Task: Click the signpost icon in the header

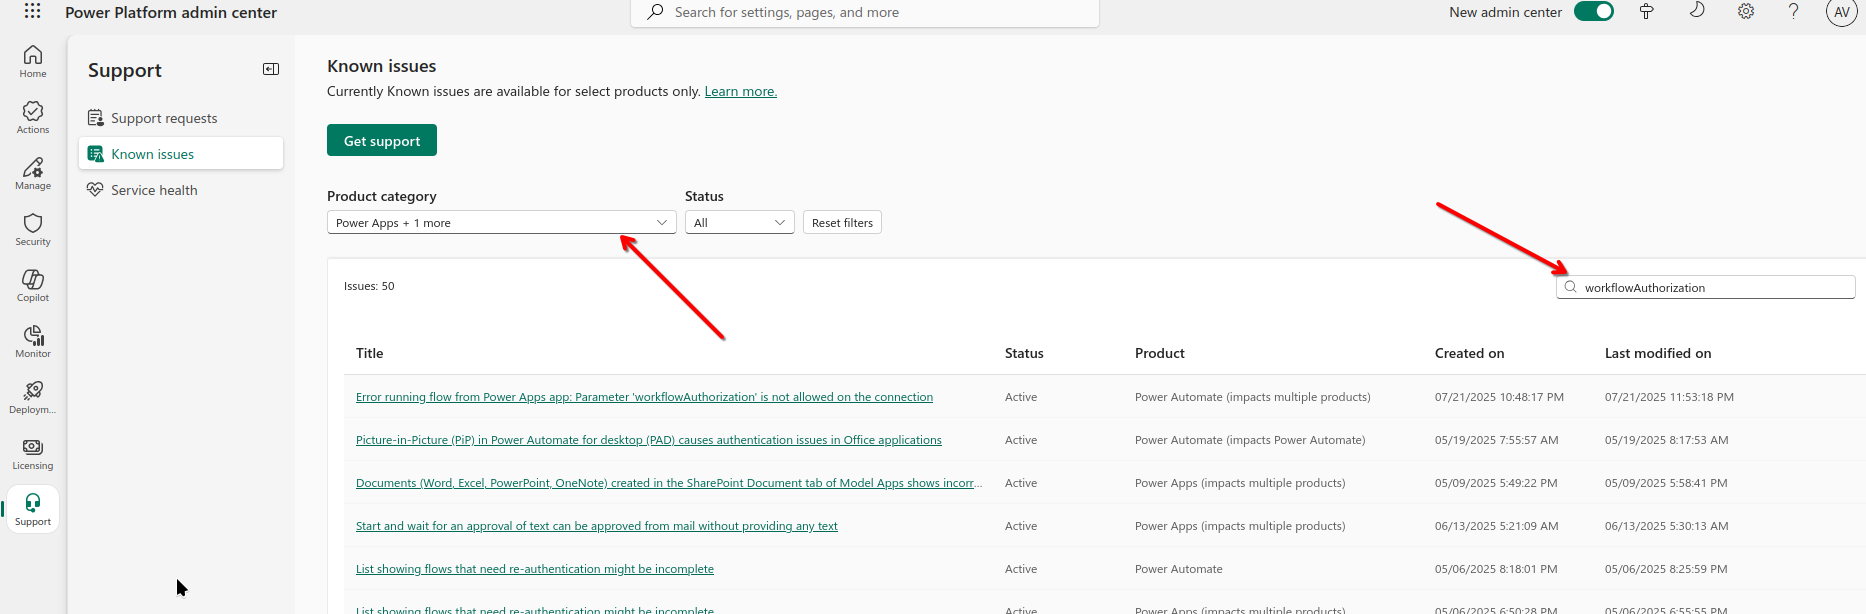Action: [1646, 12]
